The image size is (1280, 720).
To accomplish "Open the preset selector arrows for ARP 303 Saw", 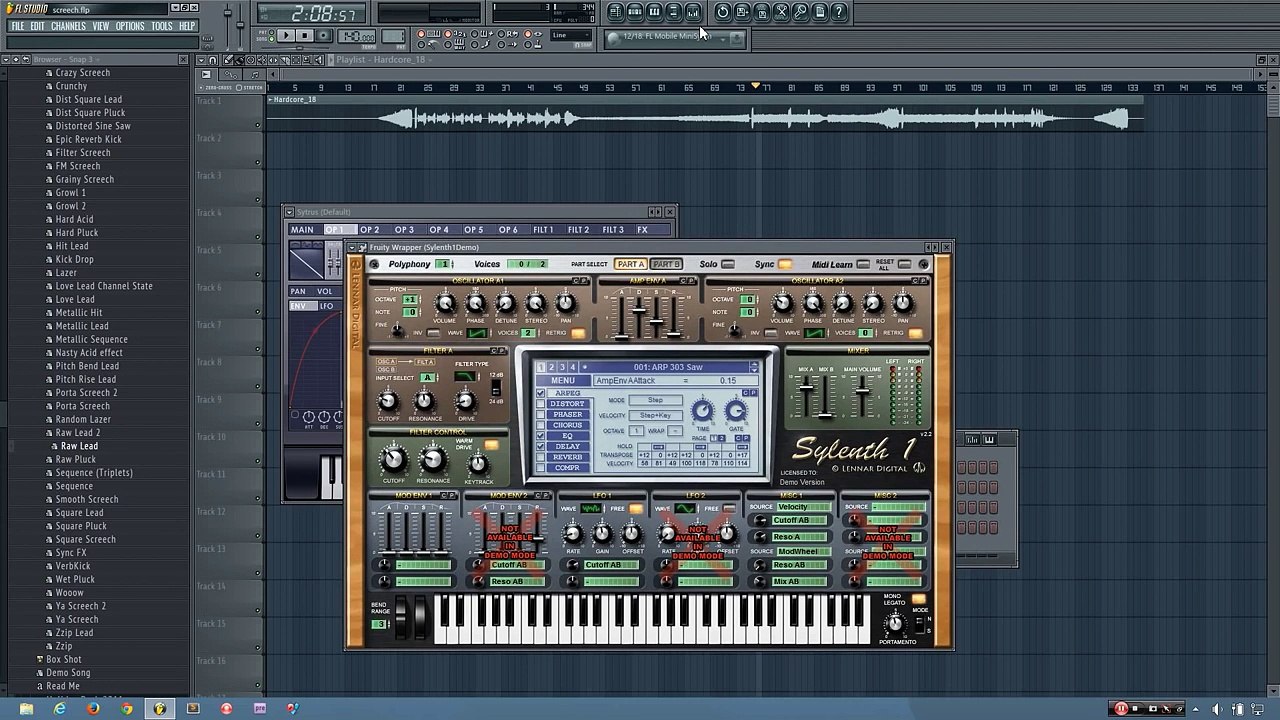I will [754, 367].
